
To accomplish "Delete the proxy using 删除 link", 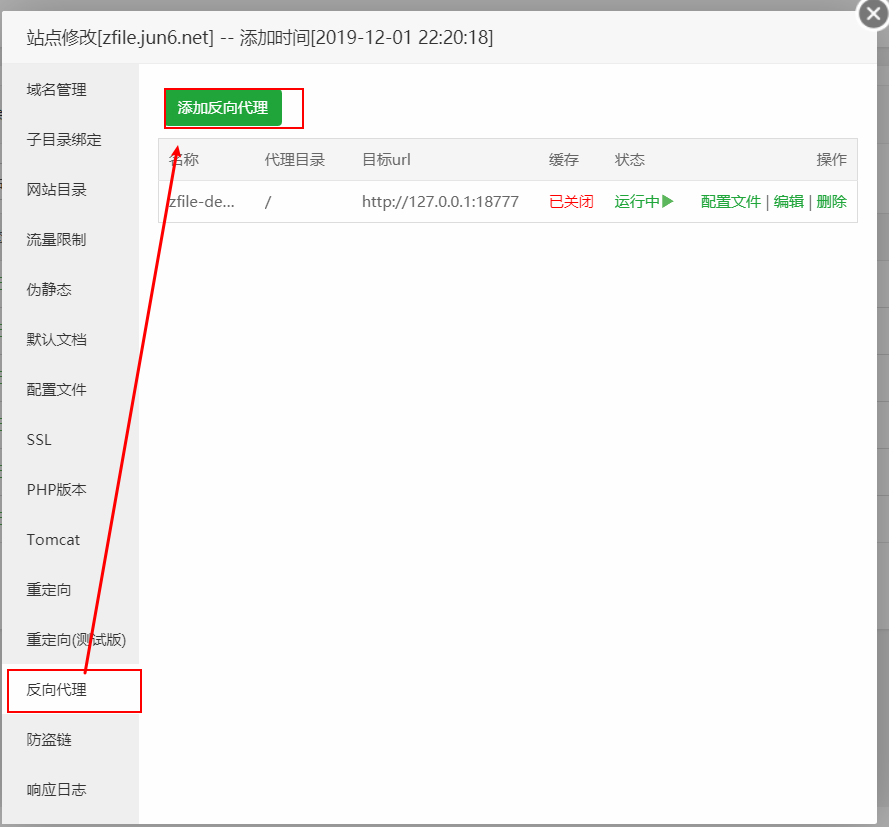I will click(831, 201).
